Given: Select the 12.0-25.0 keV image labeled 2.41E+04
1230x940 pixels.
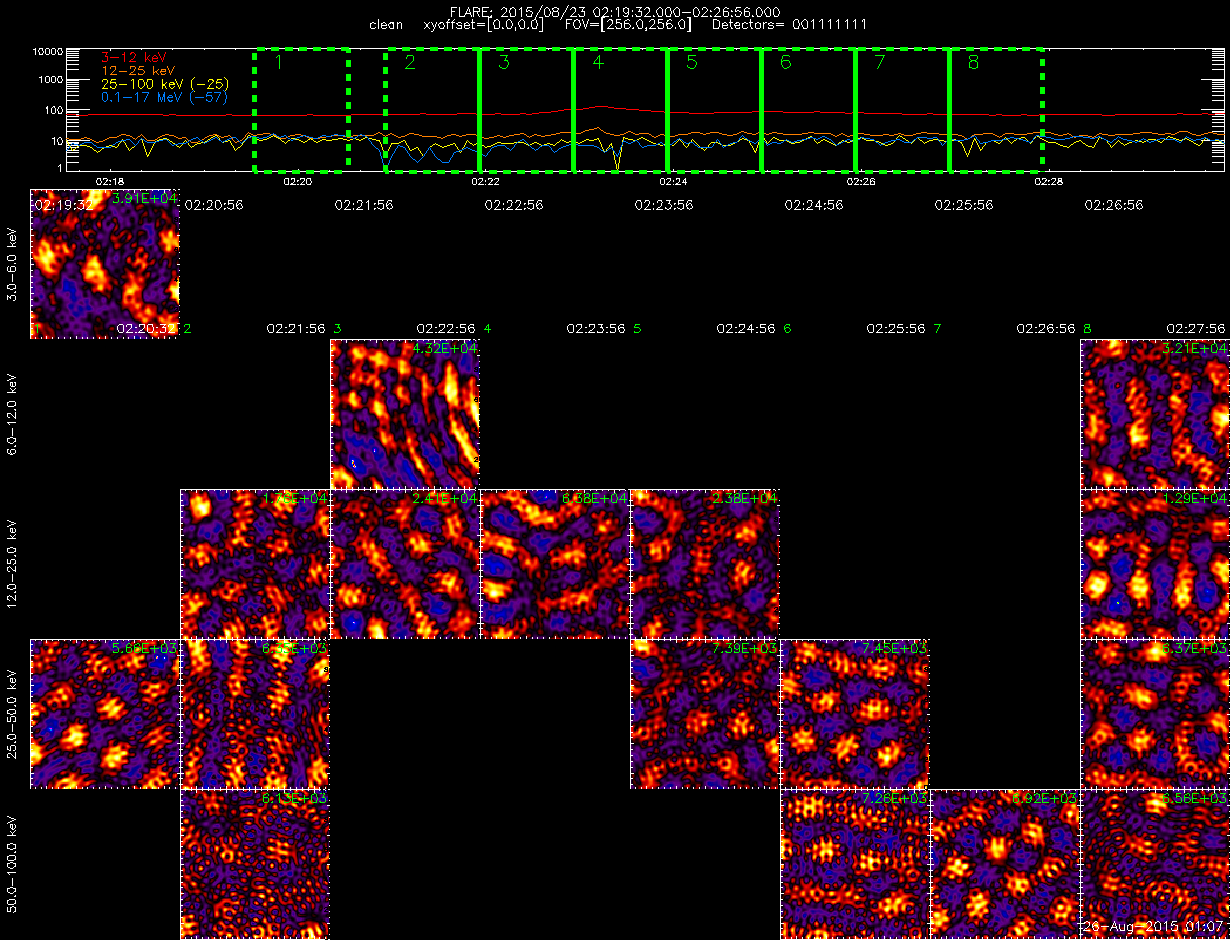Looking at the screenshot, I should (x=405, y=564).
